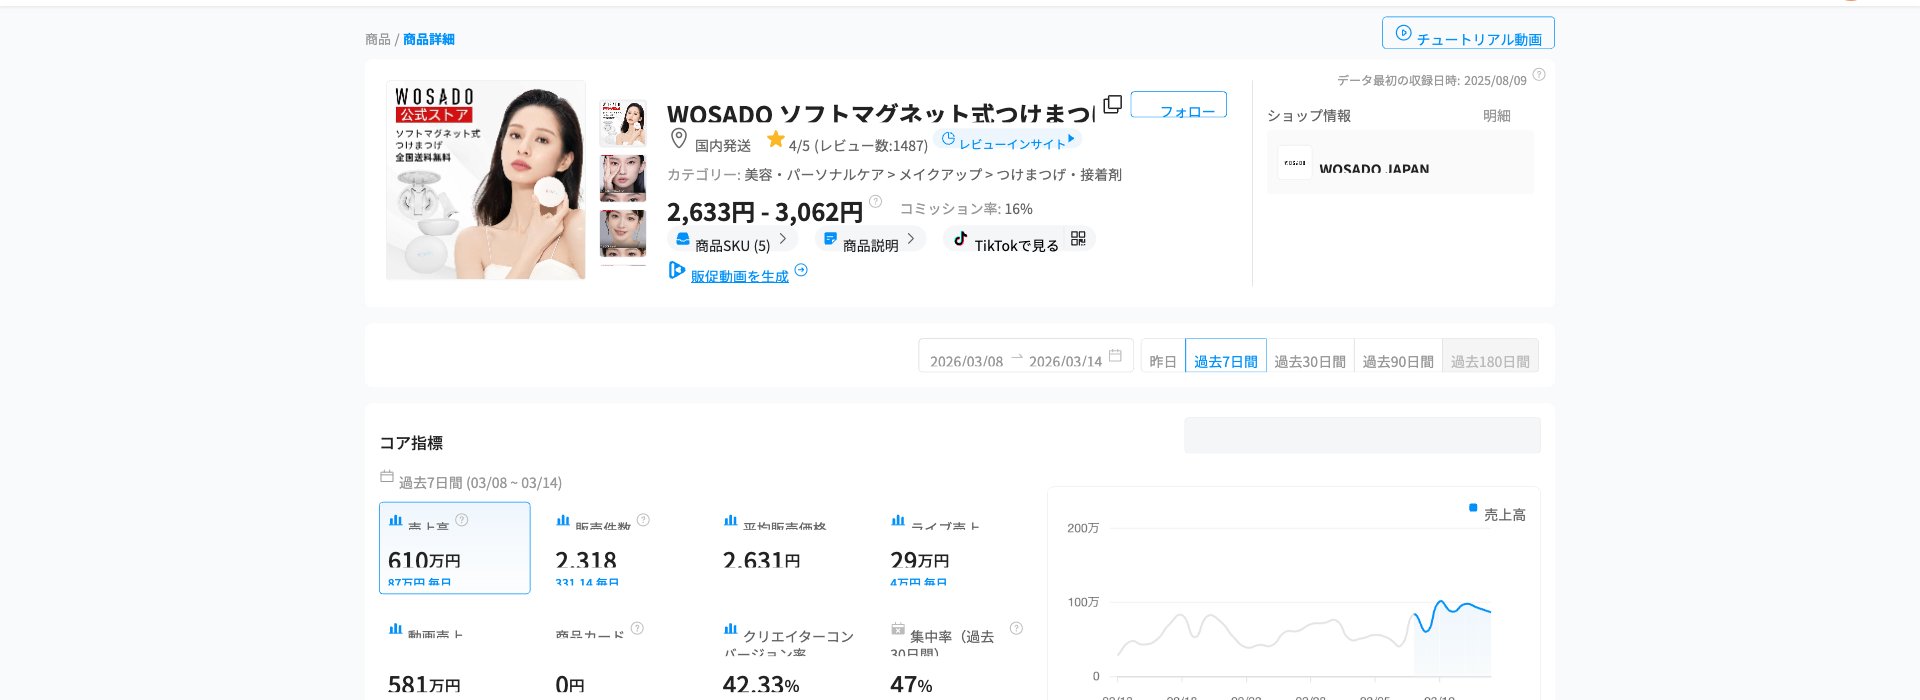The image size is (1920, 700).
Task: Click the help icon beside 集中率 metric
Action: coord(1016,628)
